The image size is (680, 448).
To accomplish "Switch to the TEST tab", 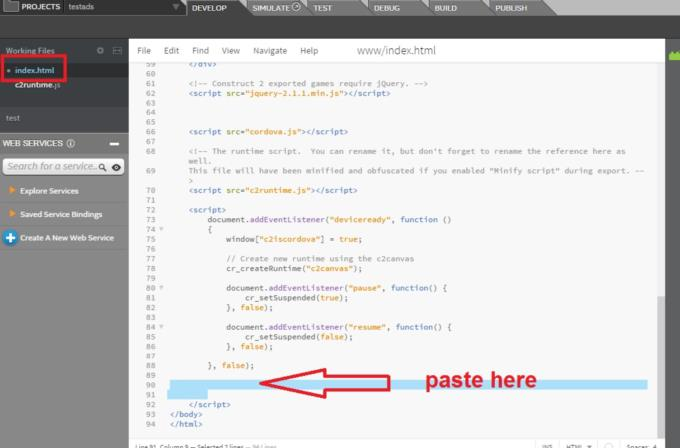I will coord(322,8).
